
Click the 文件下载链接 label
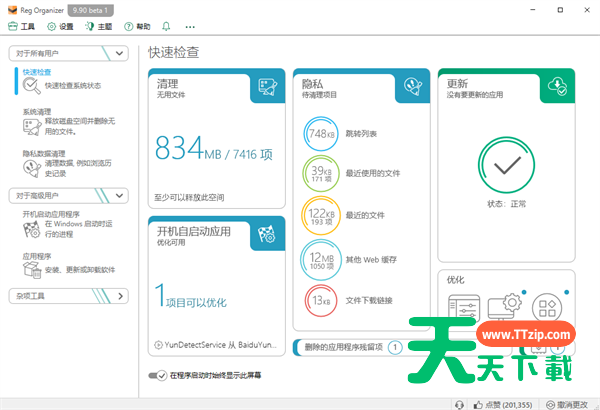click(369, 301)
